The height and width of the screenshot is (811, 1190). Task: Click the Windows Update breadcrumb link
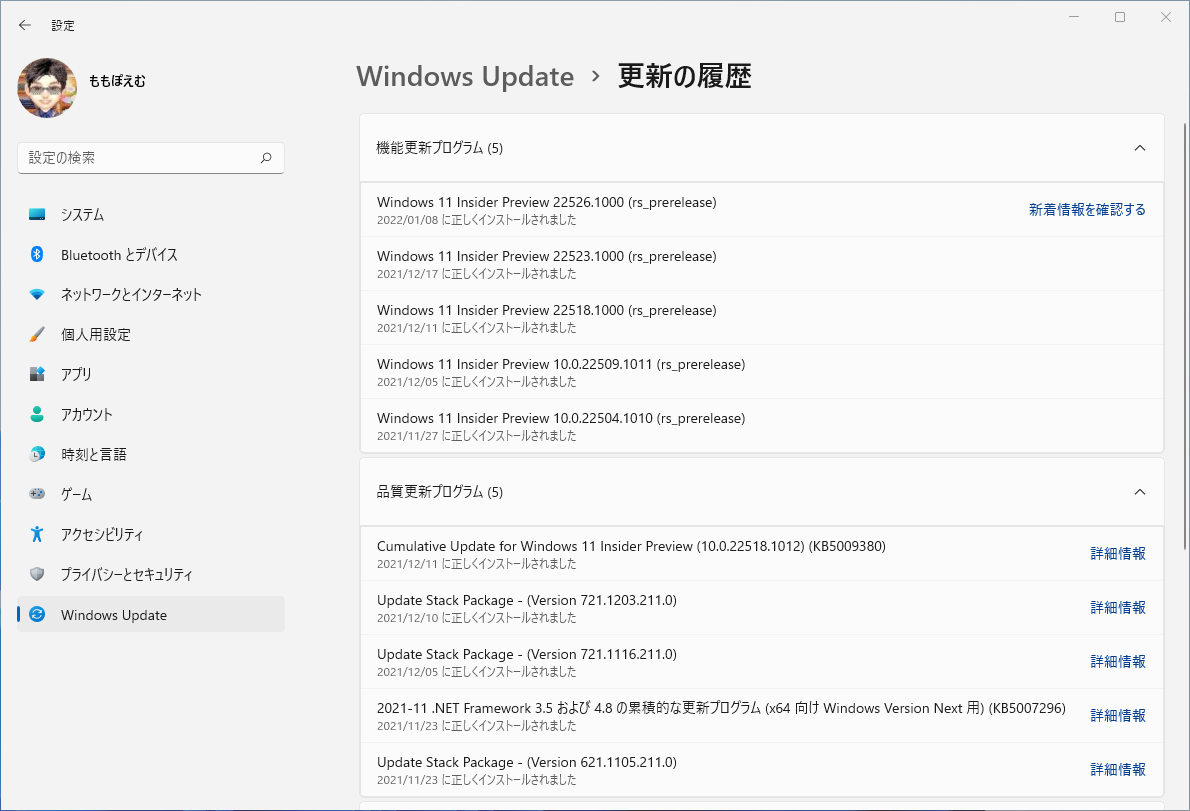coord(465,77)
